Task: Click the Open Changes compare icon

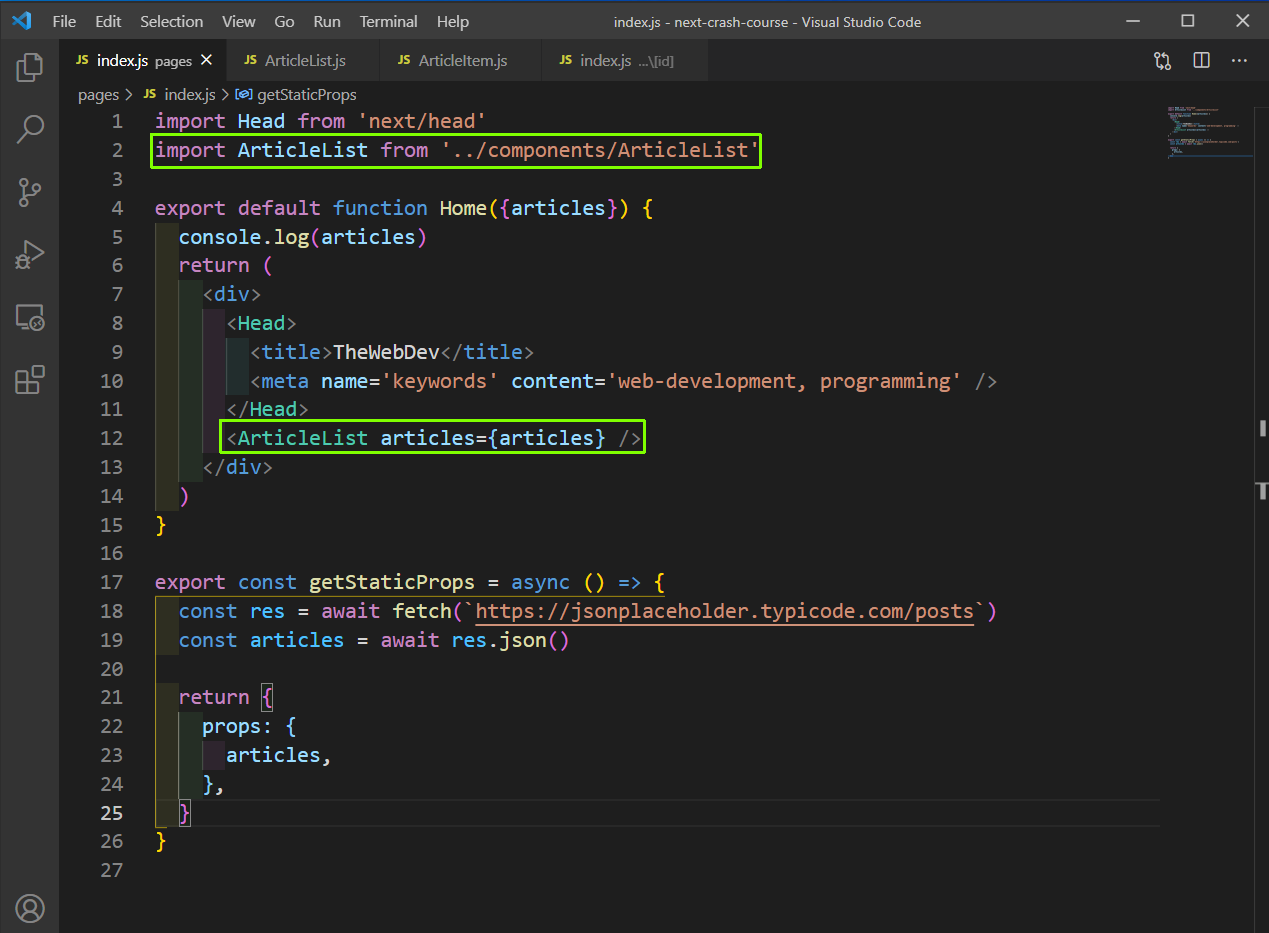Action: [x=1162, y=61]
